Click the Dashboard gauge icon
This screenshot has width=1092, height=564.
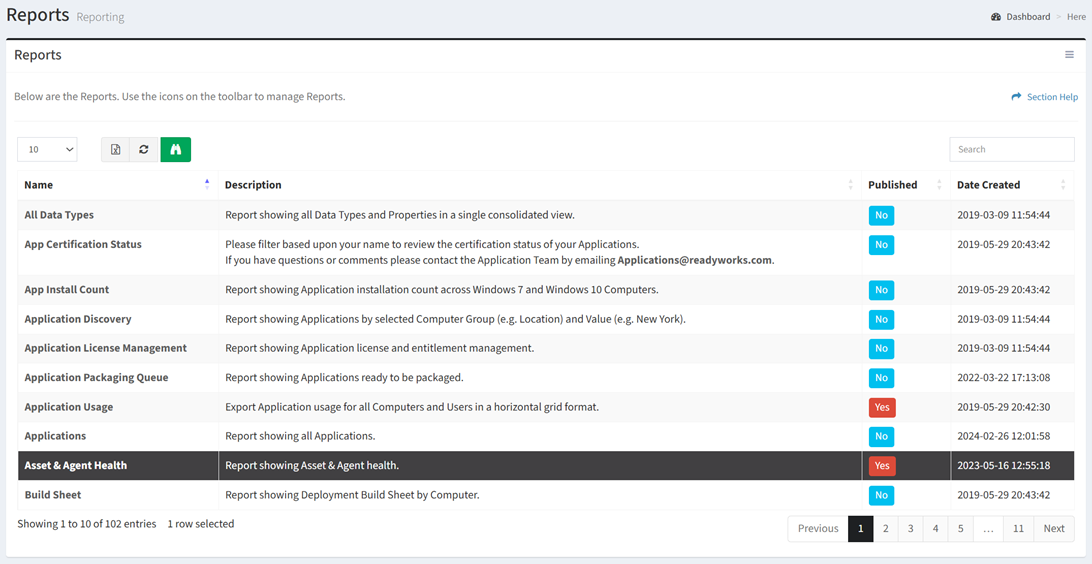coord(996,17)
